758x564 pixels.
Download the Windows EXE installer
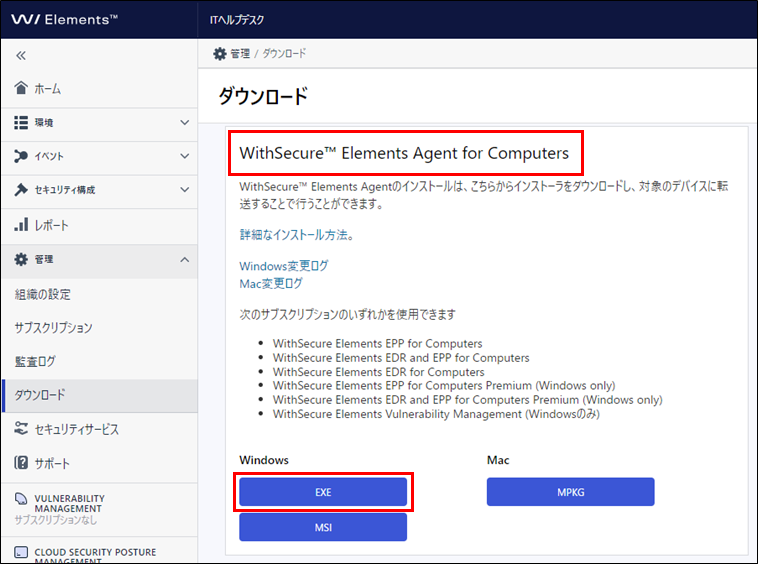323,492
